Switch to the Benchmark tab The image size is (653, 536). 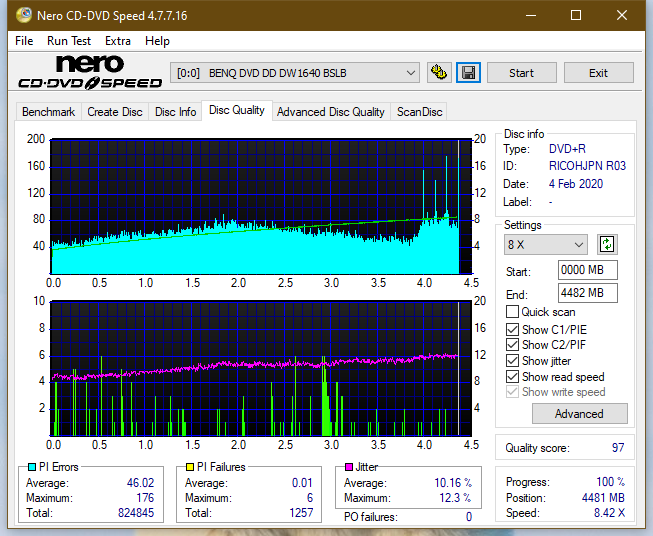pyautogui.click(x=49, y=112)
